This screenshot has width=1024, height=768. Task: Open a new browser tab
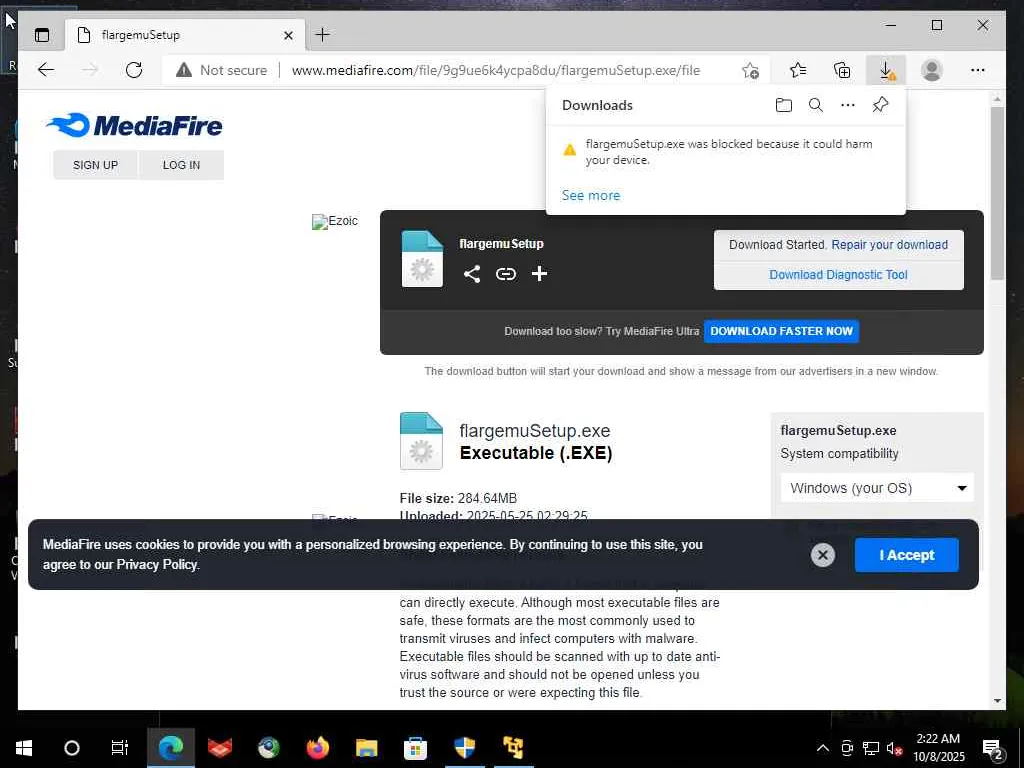(323, 35)
